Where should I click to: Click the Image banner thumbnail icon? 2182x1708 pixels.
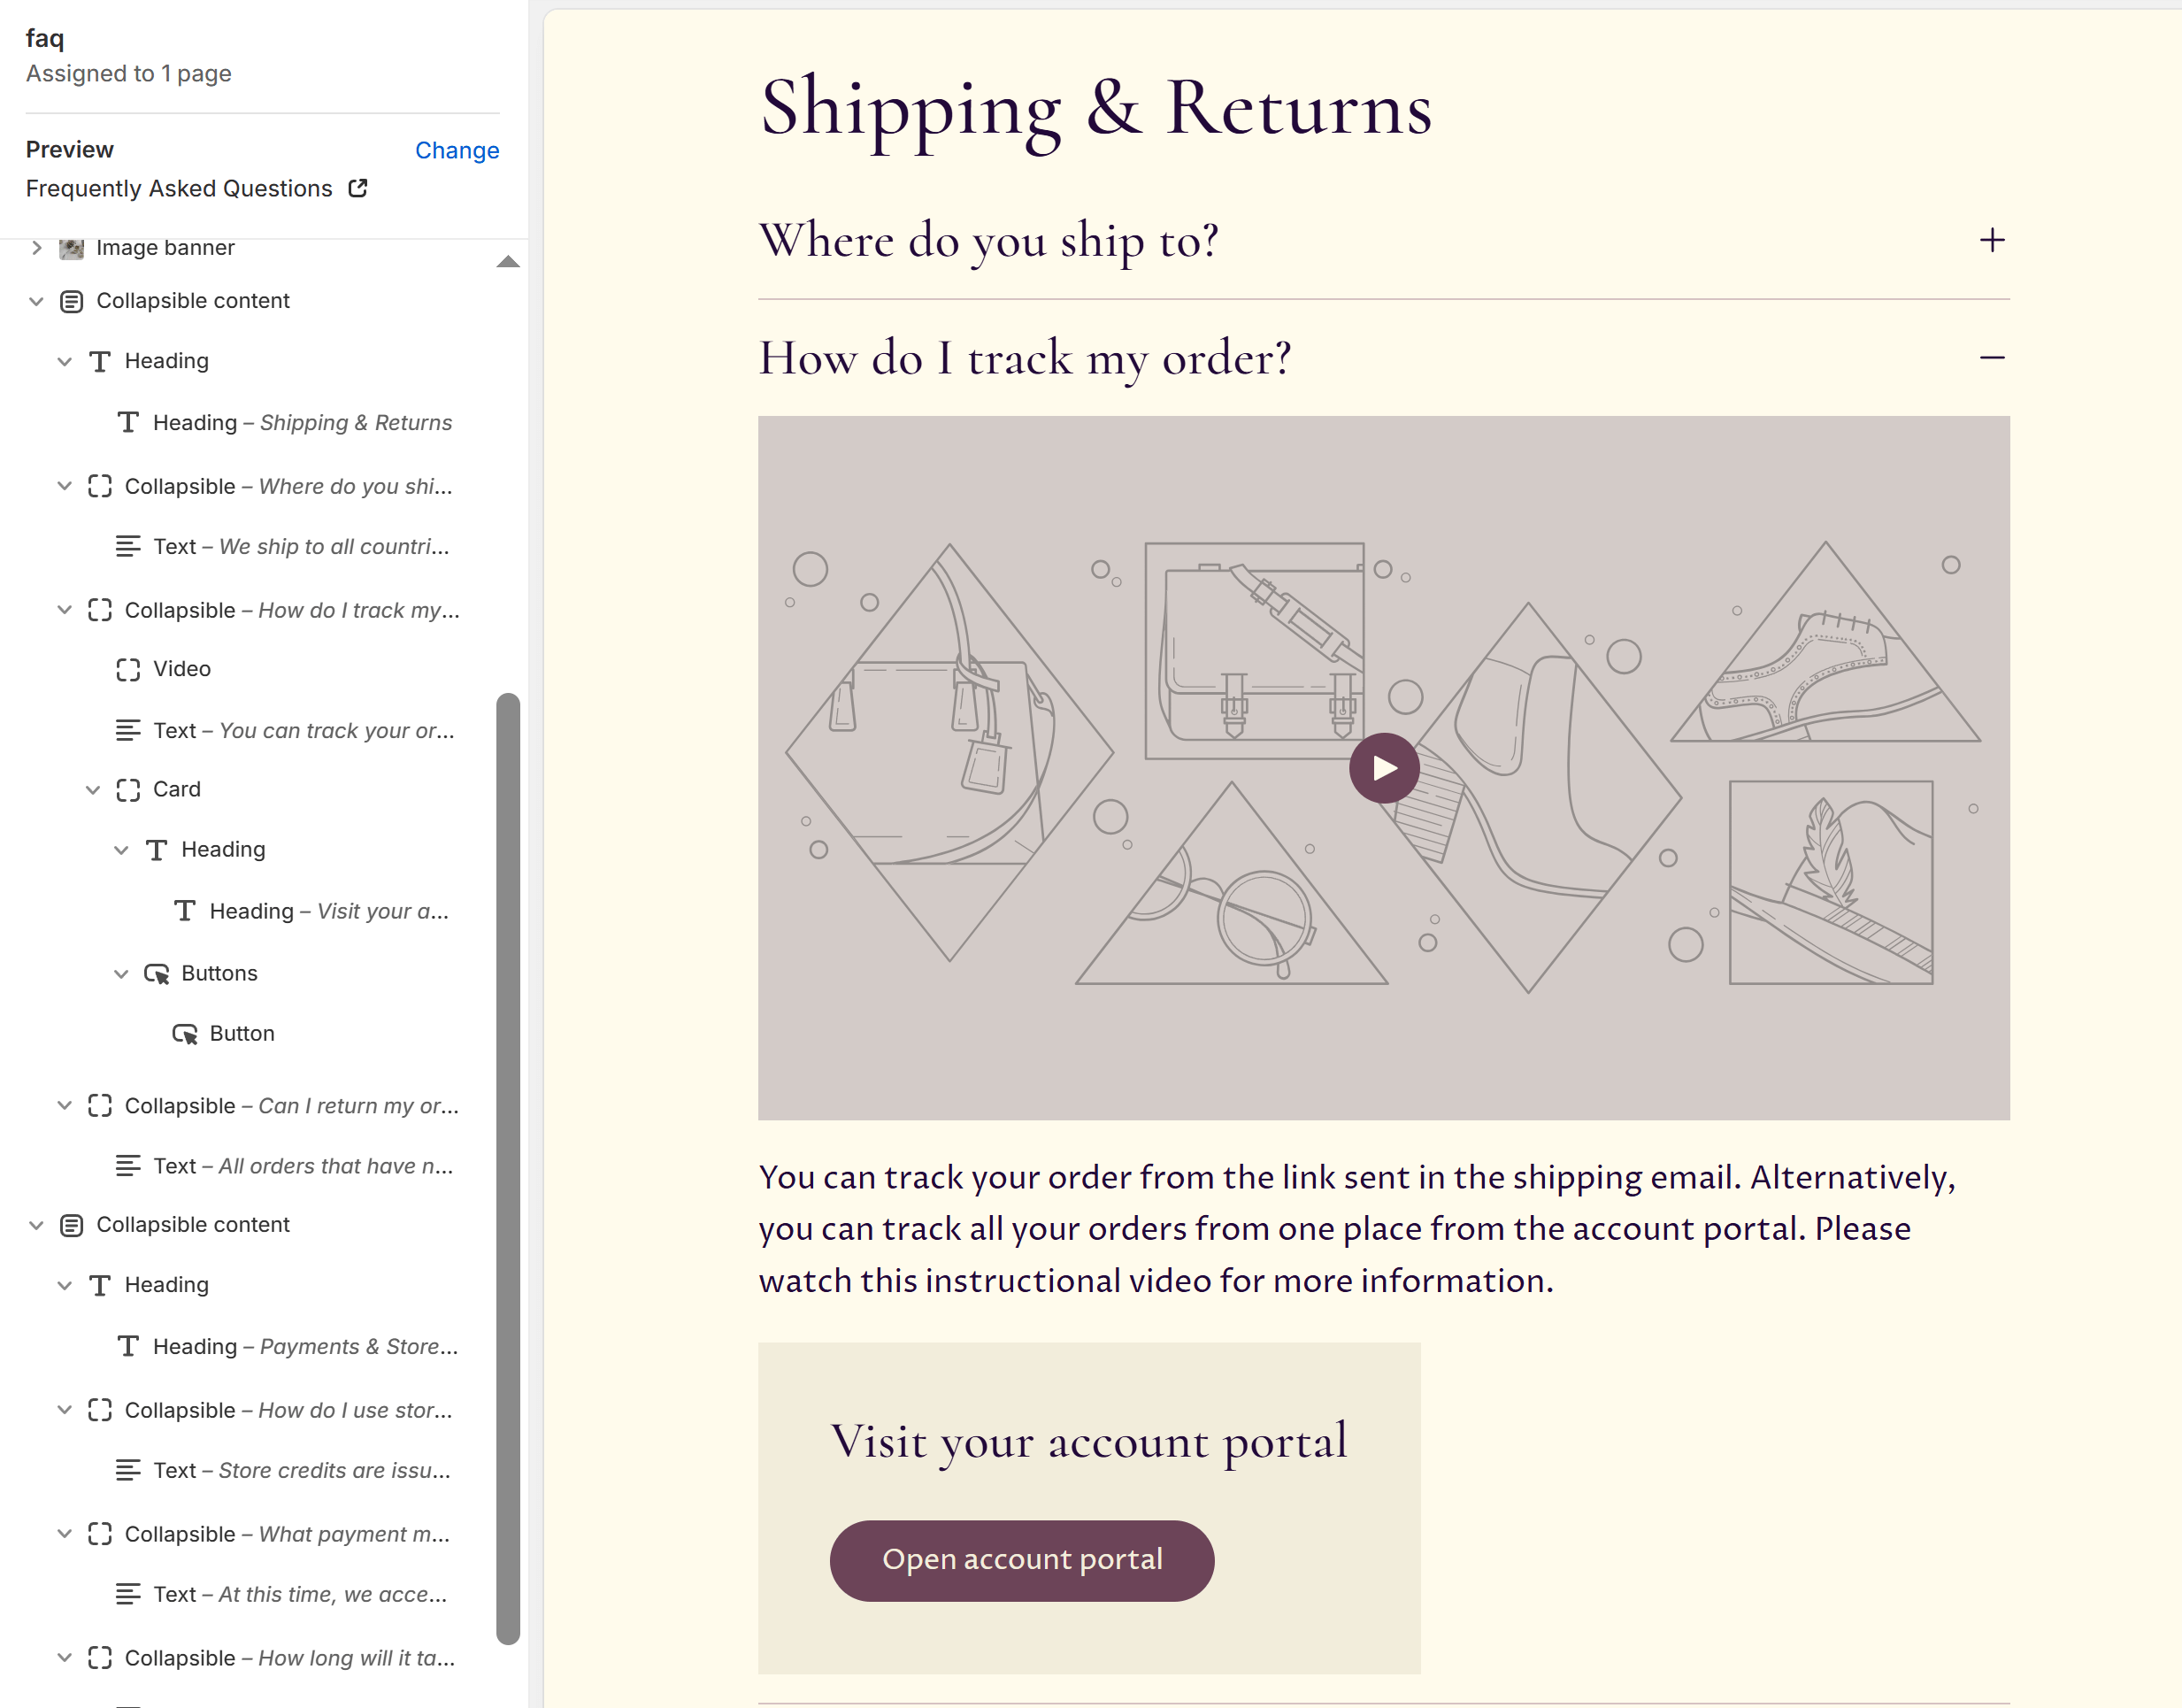pyautogui.click(x=70, y=247)
